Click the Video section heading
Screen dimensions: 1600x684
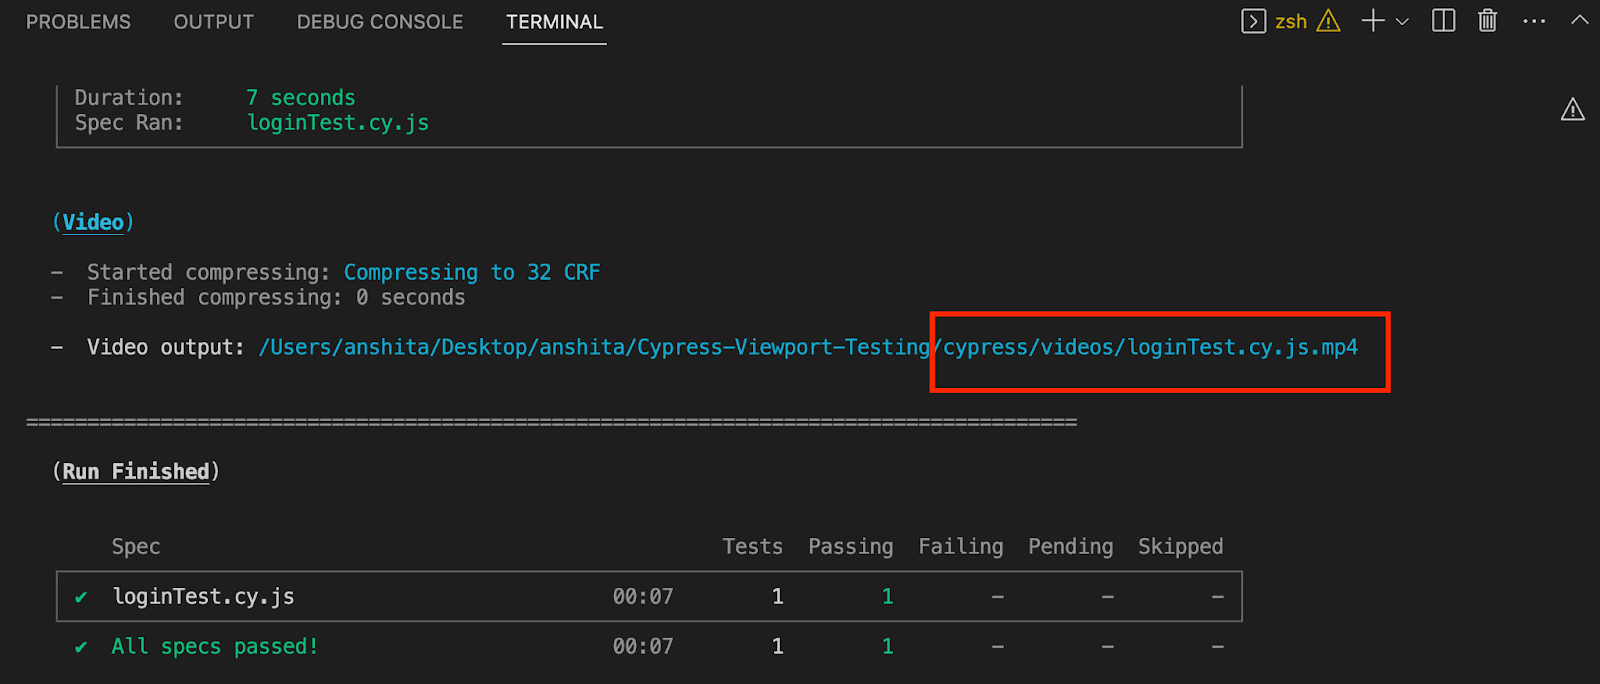click(x=93, y=222)
